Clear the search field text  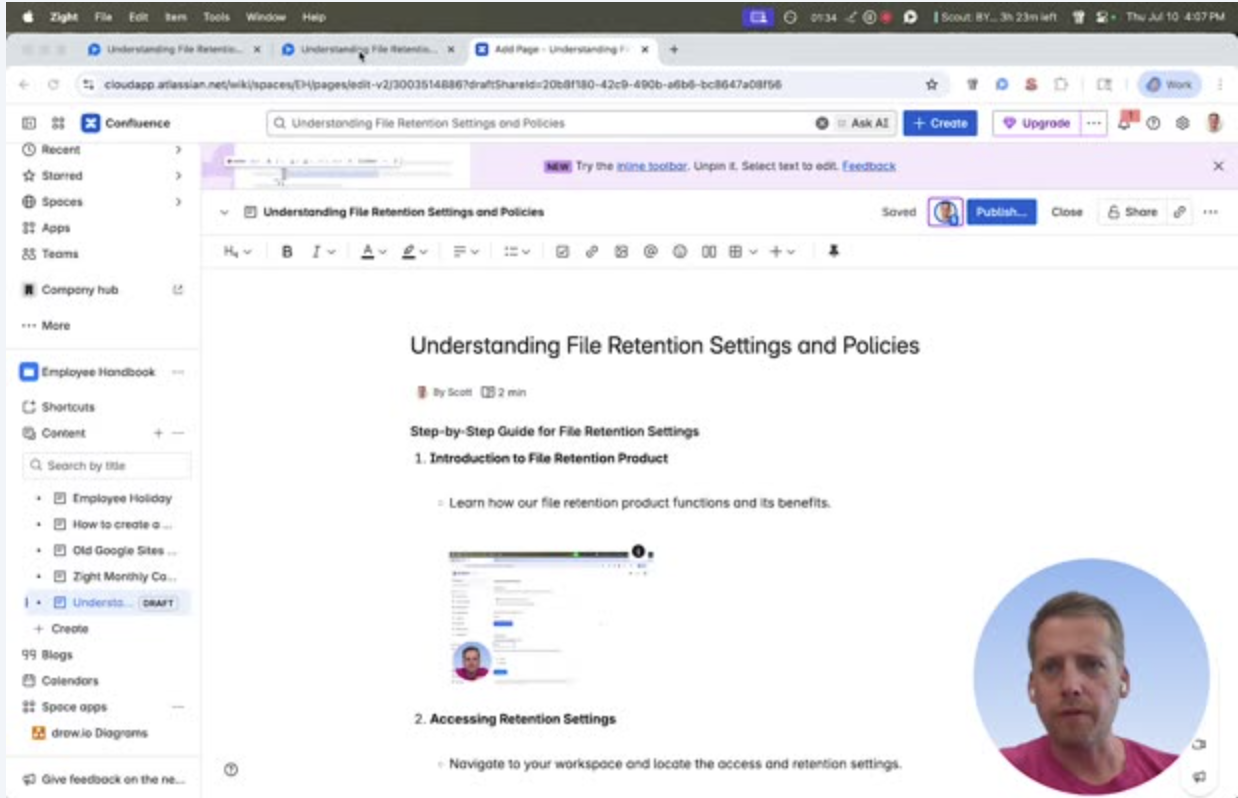[822, 123]
